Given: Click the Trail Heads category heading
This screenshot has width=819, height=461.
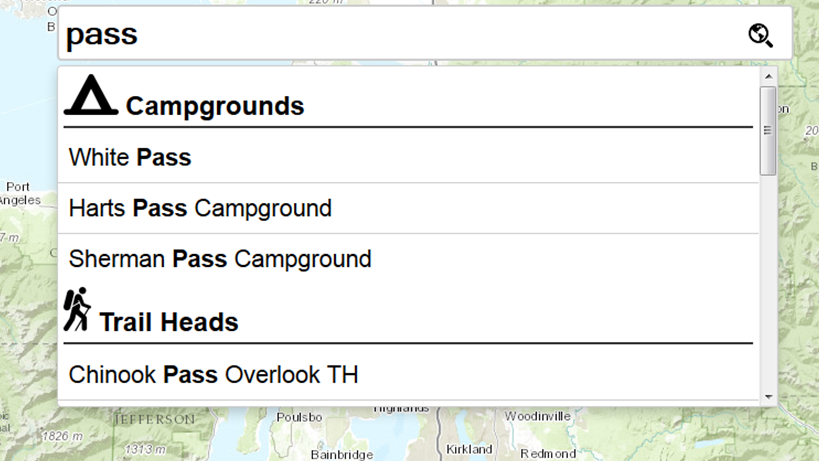Looking at the screenshot, I should coord(168,322).
